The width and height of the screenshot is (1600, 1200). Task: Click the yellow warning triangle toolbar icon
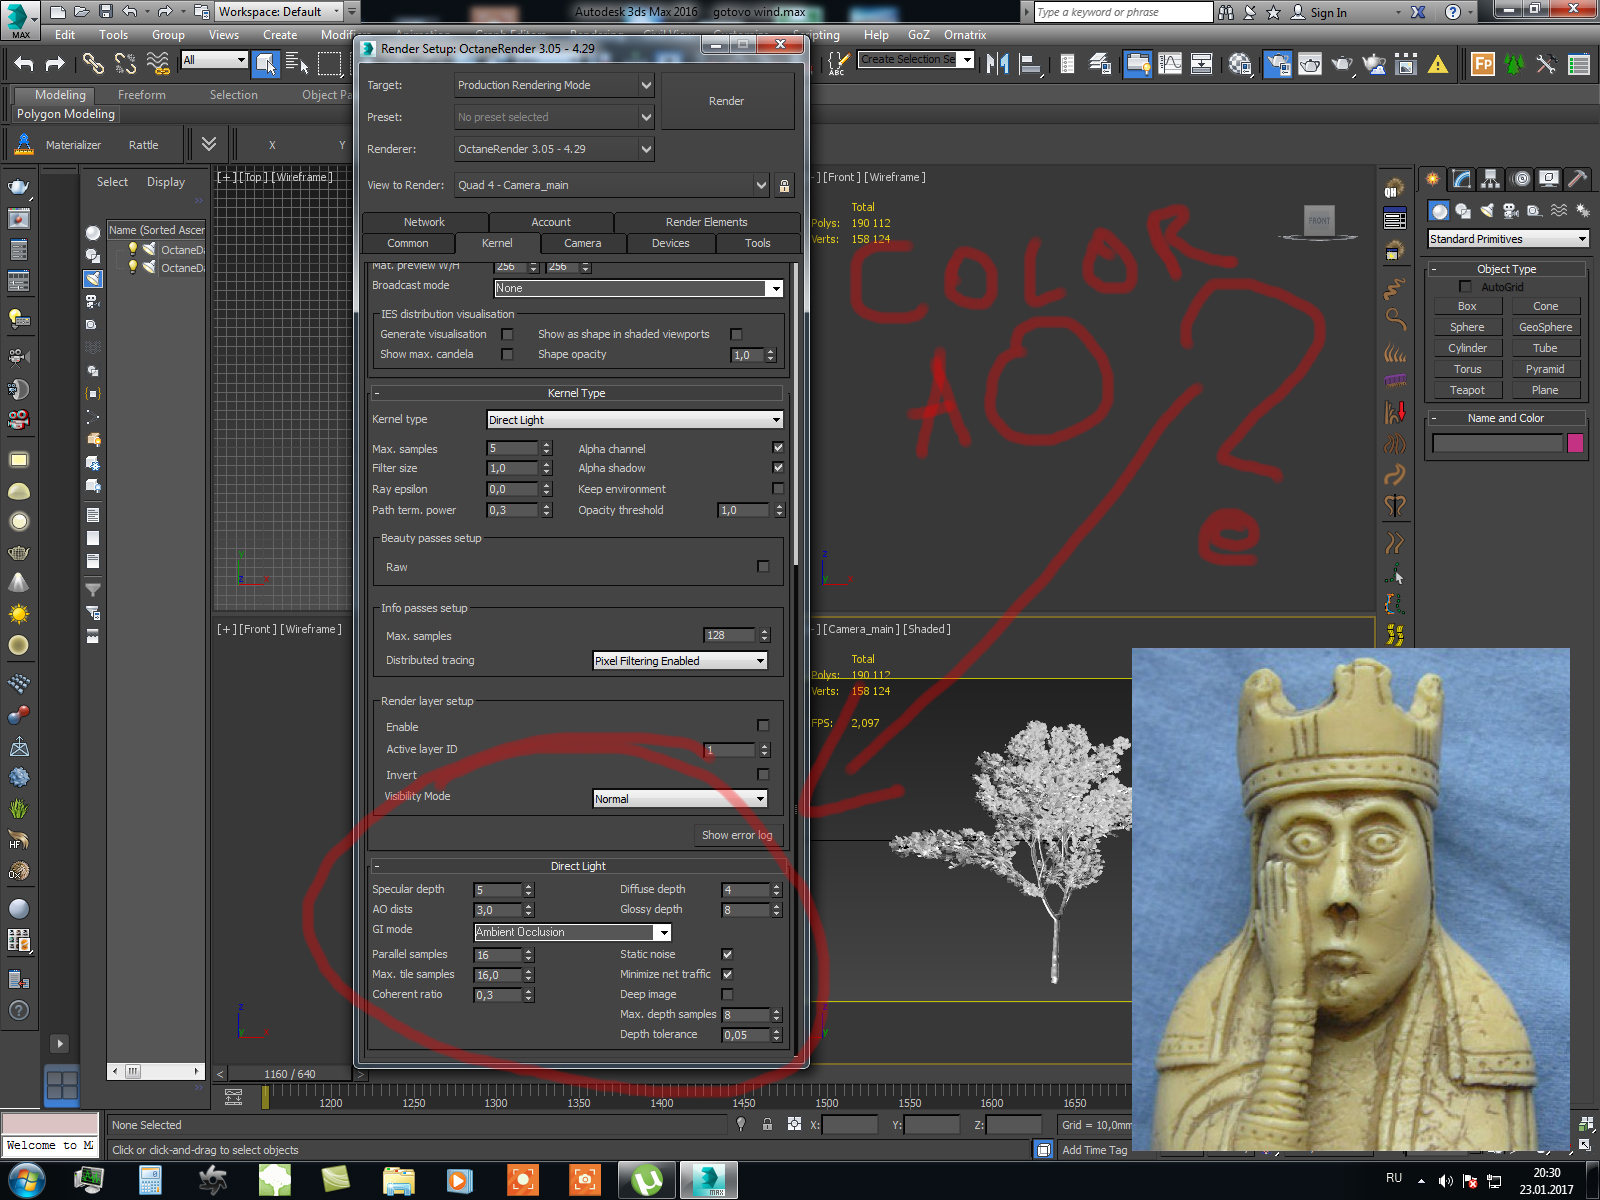pyautogui.click(x=1438, y=64)
